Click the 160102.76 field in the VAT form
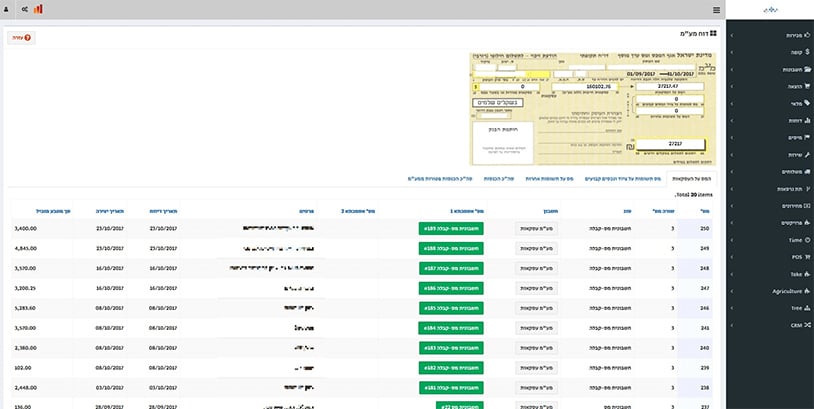 [x=585, y=87]
